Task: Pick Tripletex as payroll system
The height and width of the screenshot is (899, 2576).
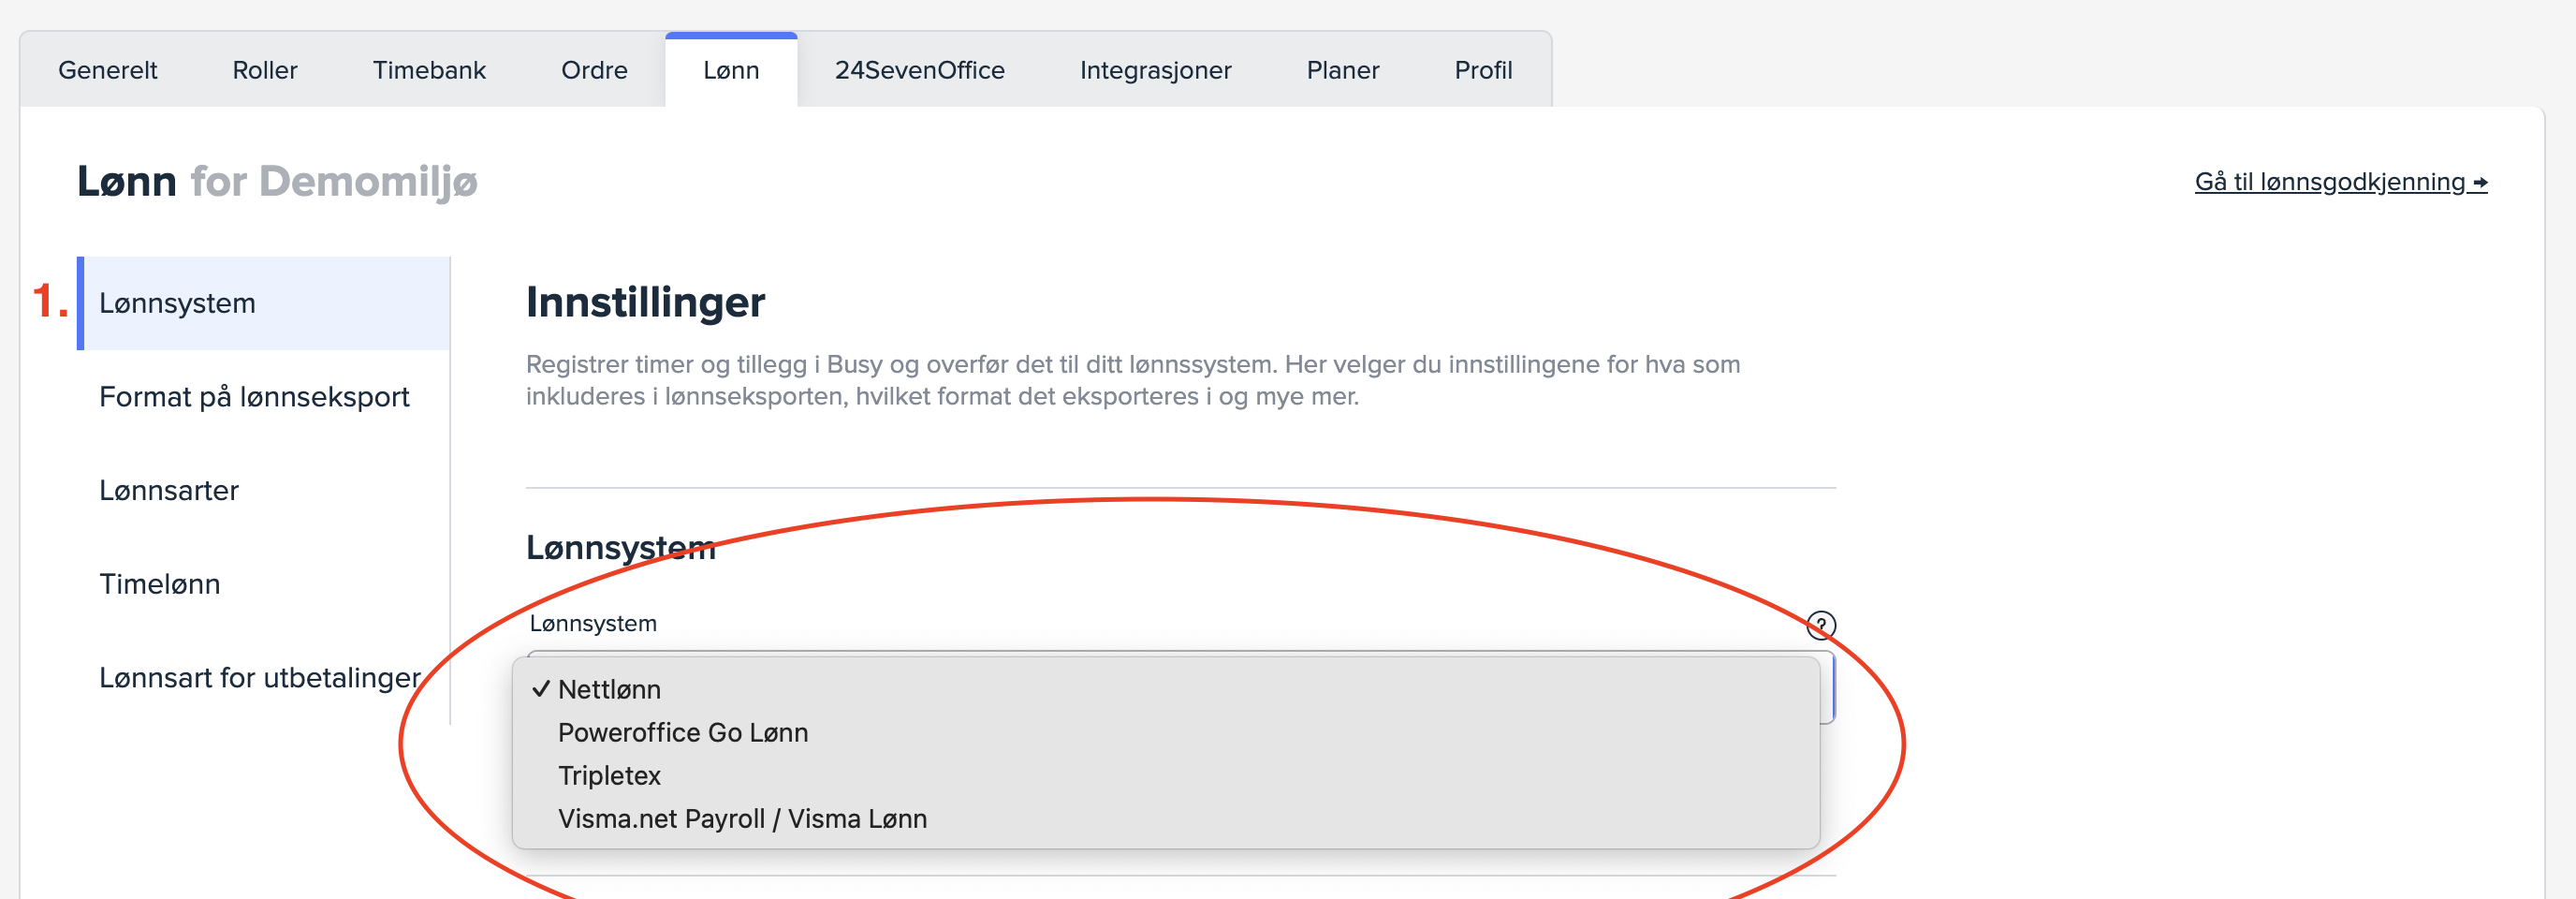Action: pyautogui.click(x=609, y=775)
